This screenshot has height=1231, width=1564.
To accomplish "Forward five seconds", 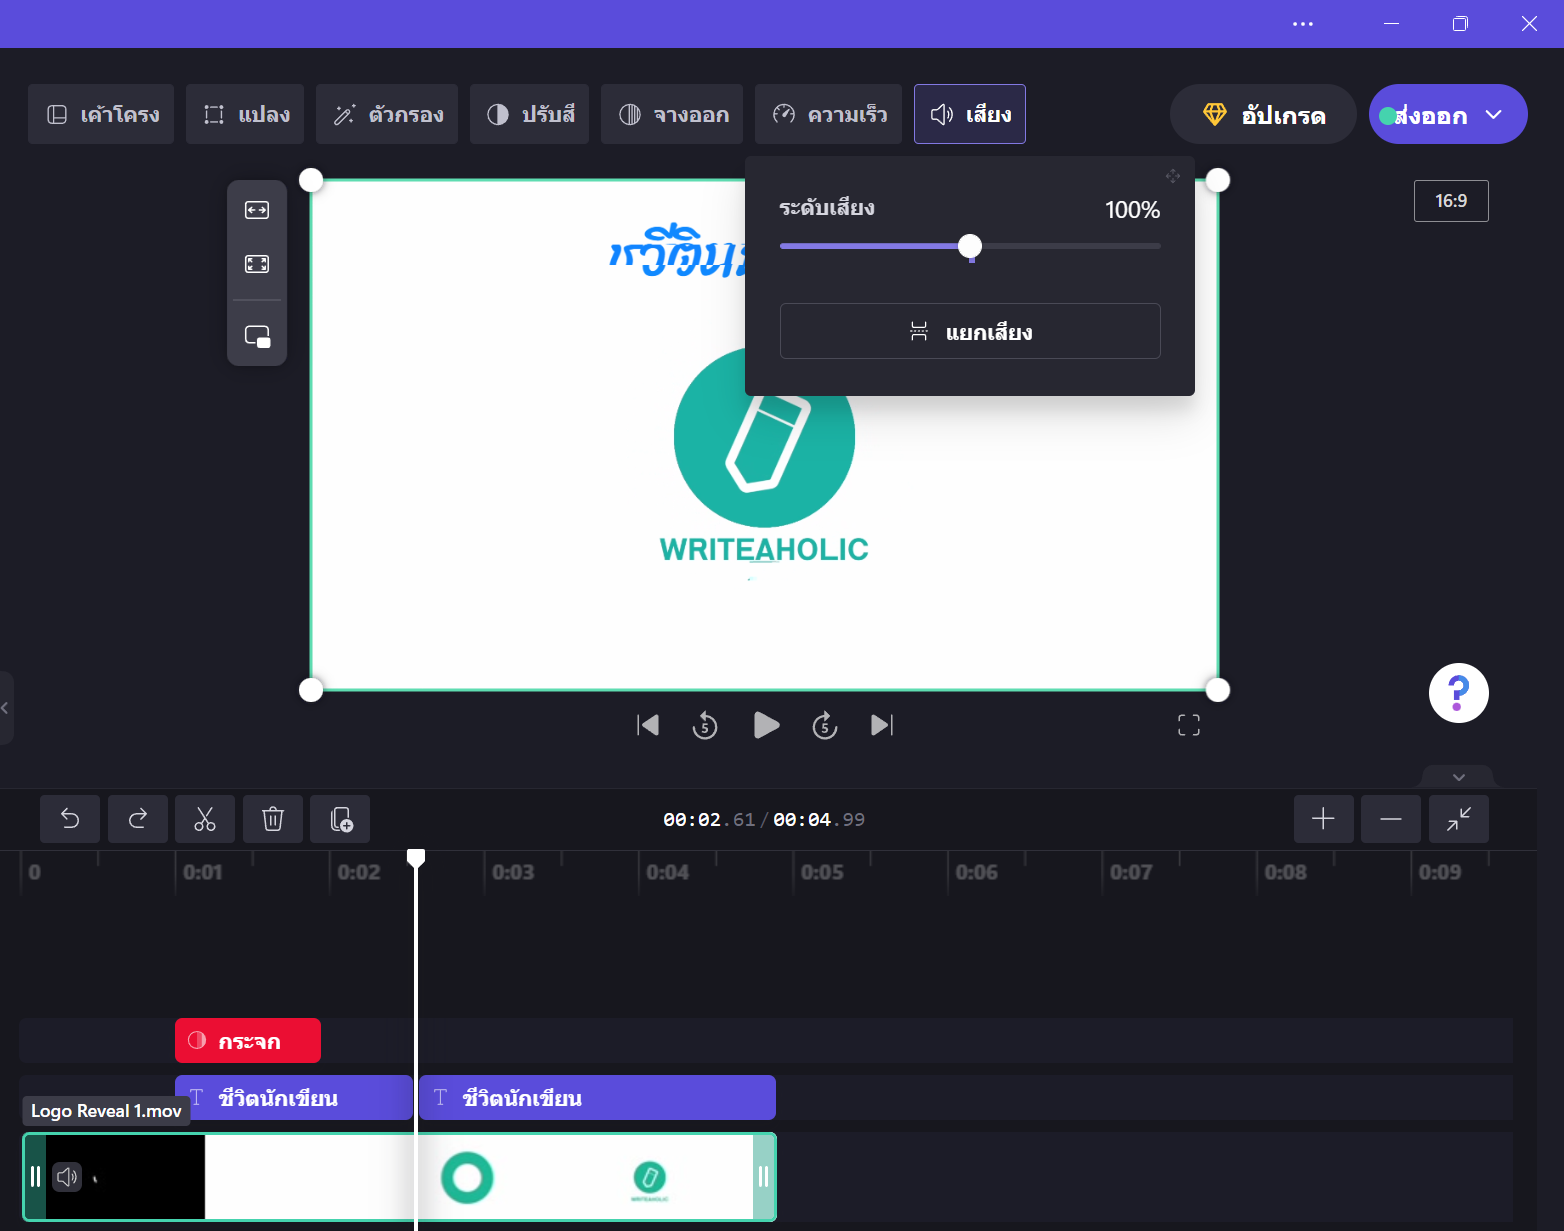I will click(x=824, y=725).
